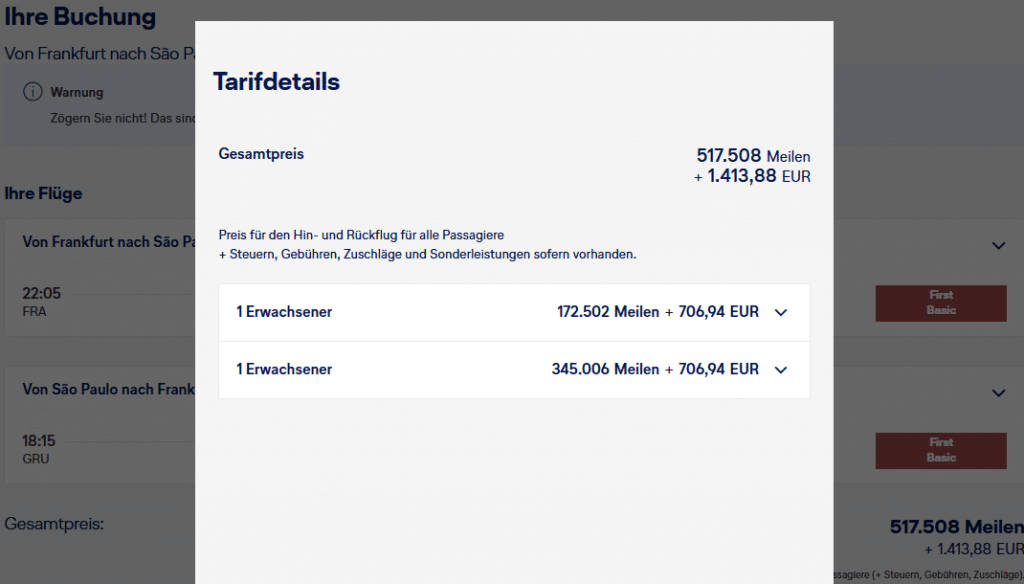
Task: Click the Hin- und Rückflug price note text
Action: point(361,235)
